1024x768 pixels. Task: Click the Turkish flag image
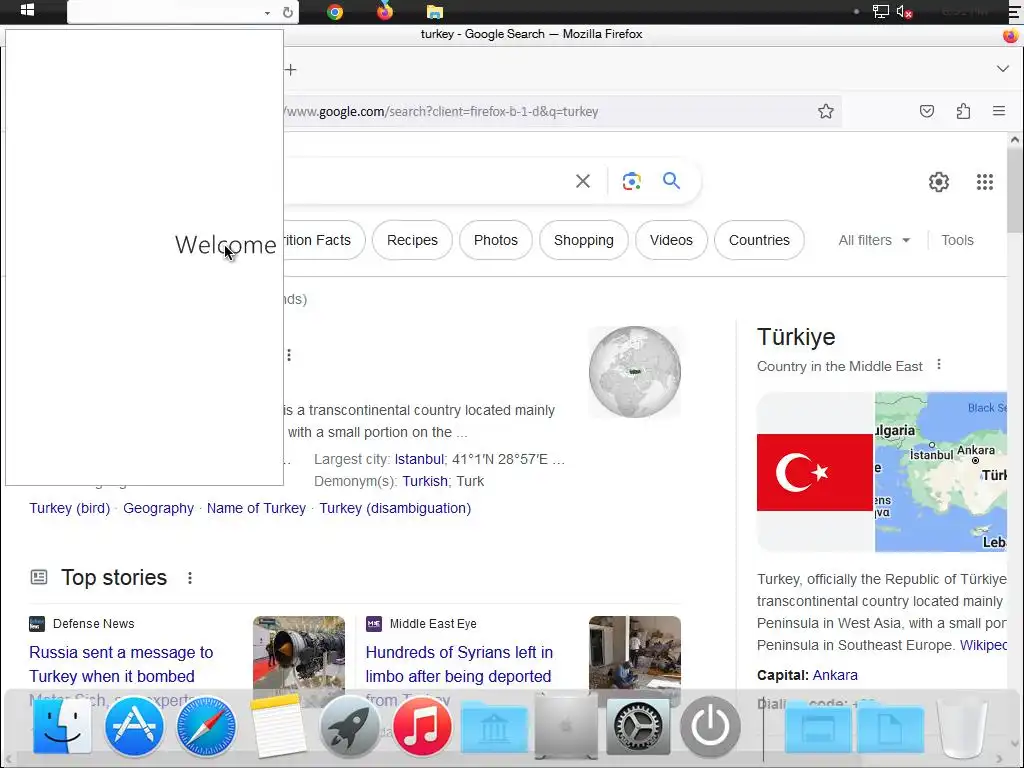(x=814, y=472)
